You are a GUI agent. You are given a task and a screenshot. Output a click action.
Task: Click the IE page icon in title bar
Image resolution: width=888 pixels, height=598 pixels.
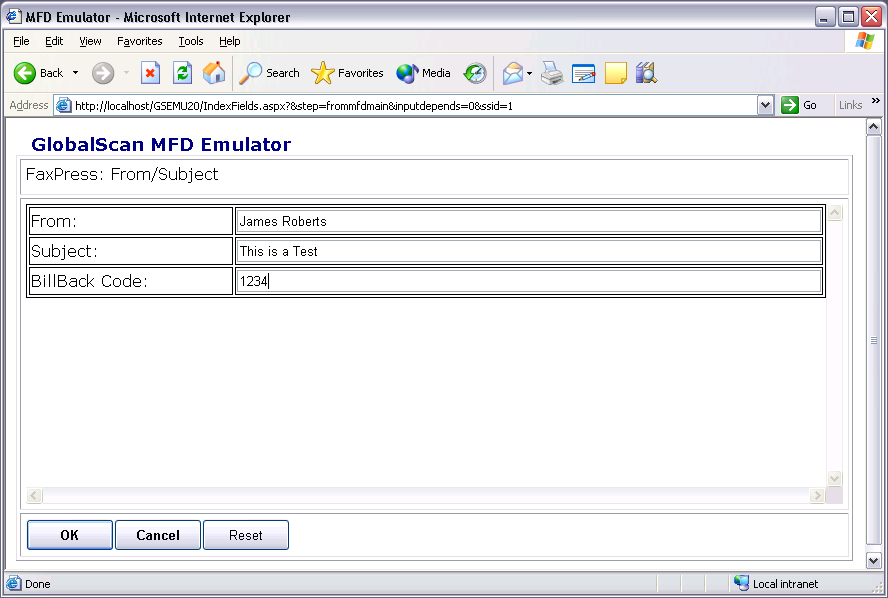[14, 17]
